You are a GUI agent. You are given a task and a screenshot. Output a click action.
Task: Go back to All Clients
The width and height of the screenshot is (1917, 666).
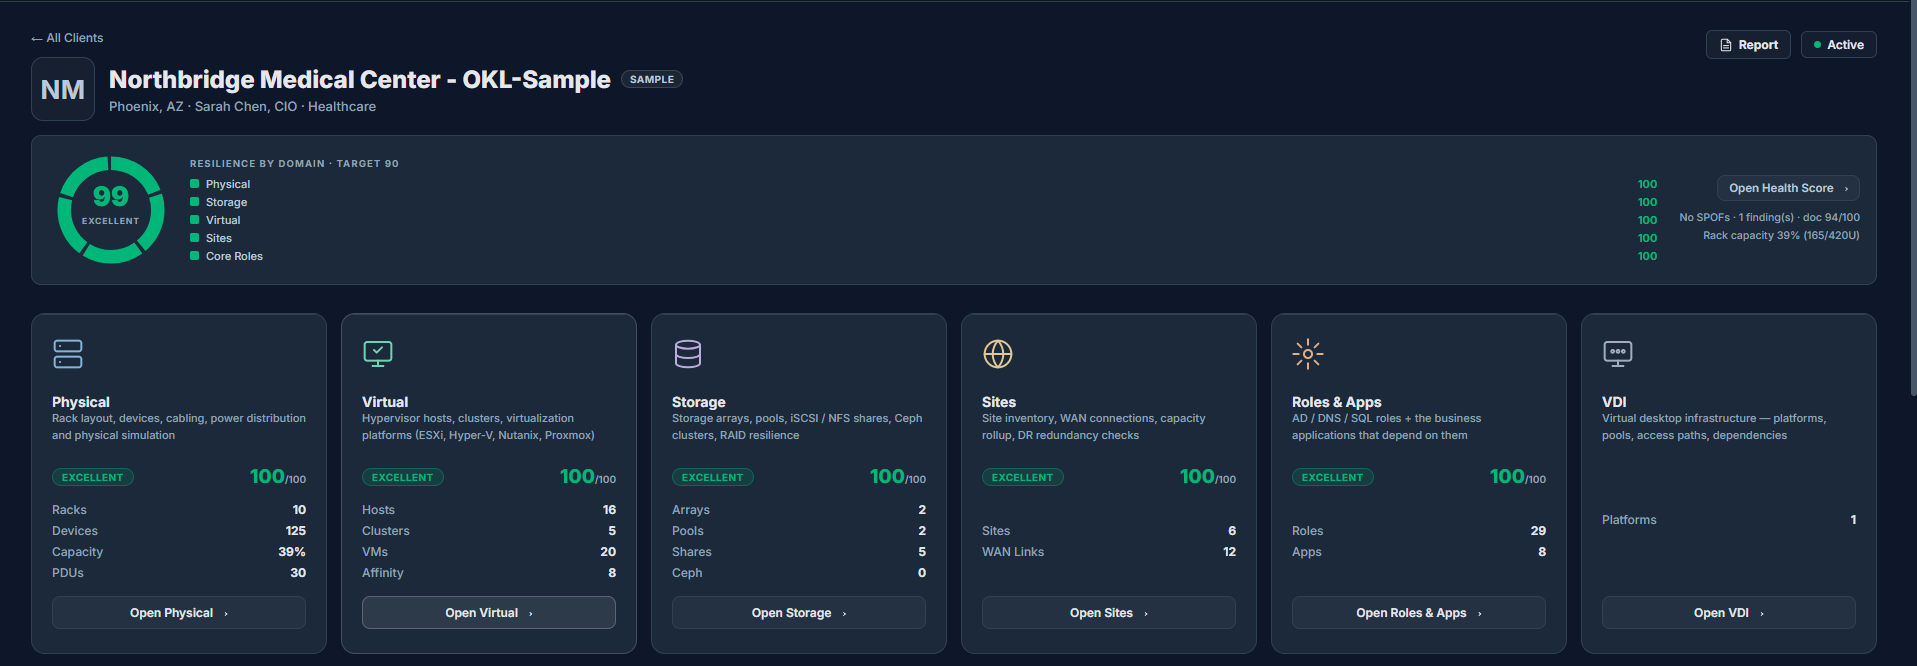click(67, 38)
